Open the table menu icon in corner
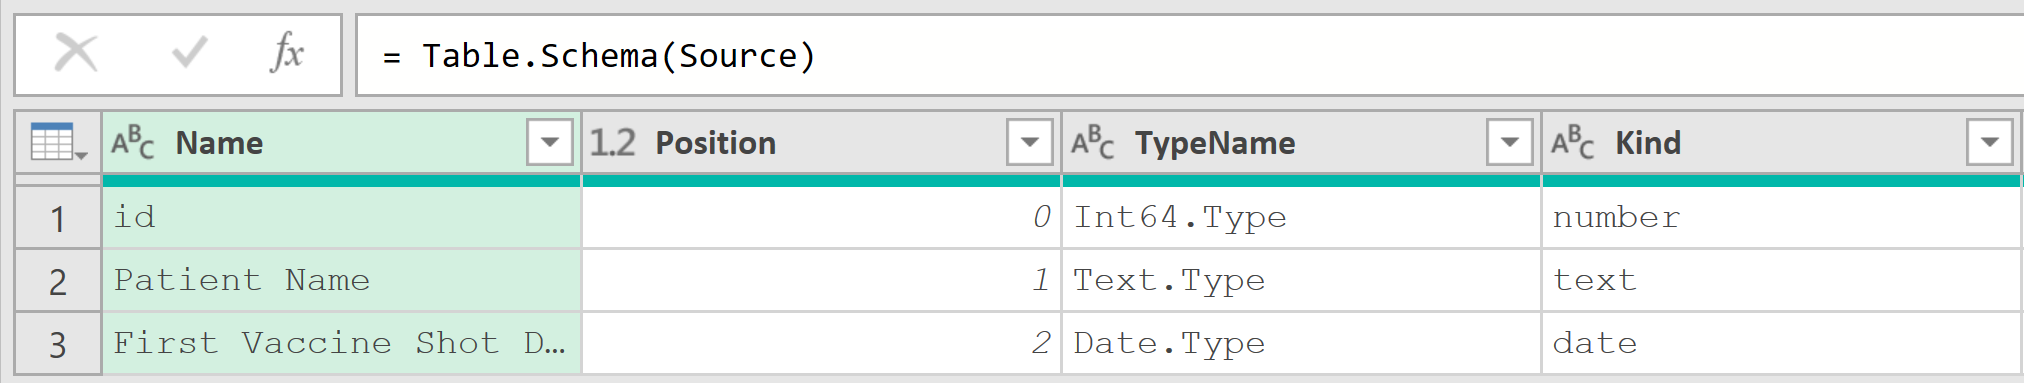2024x383 pixels. 59,142
